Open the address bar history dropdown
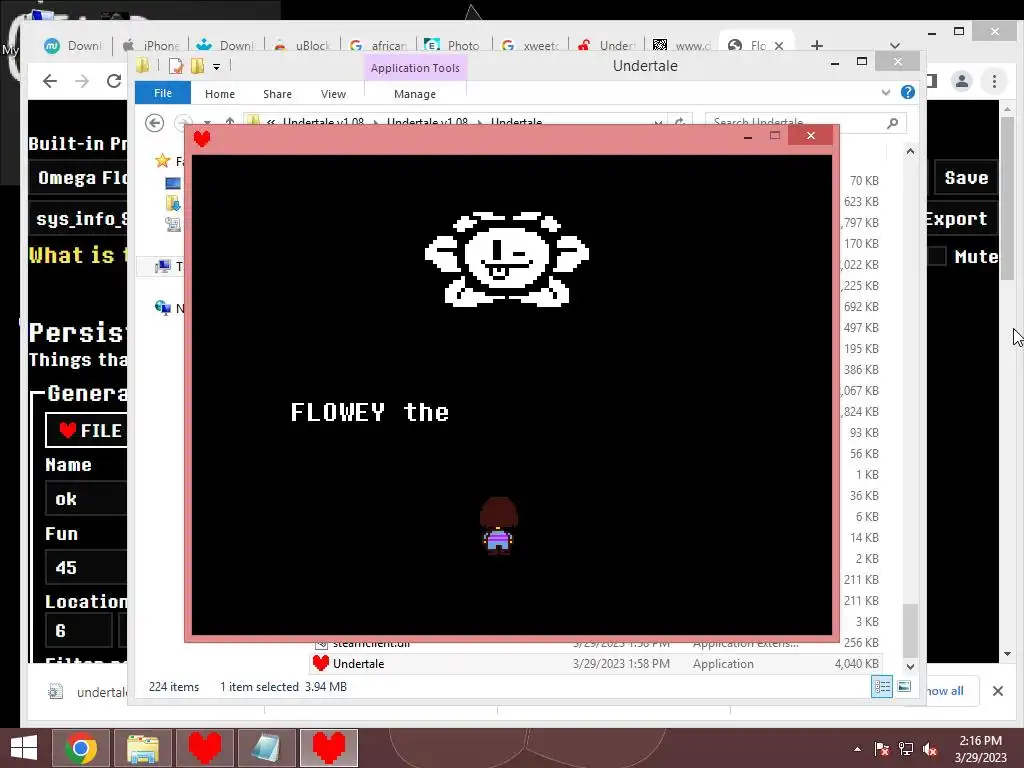The width and height of the screenshot is (1024, 768). pos(658,122)
